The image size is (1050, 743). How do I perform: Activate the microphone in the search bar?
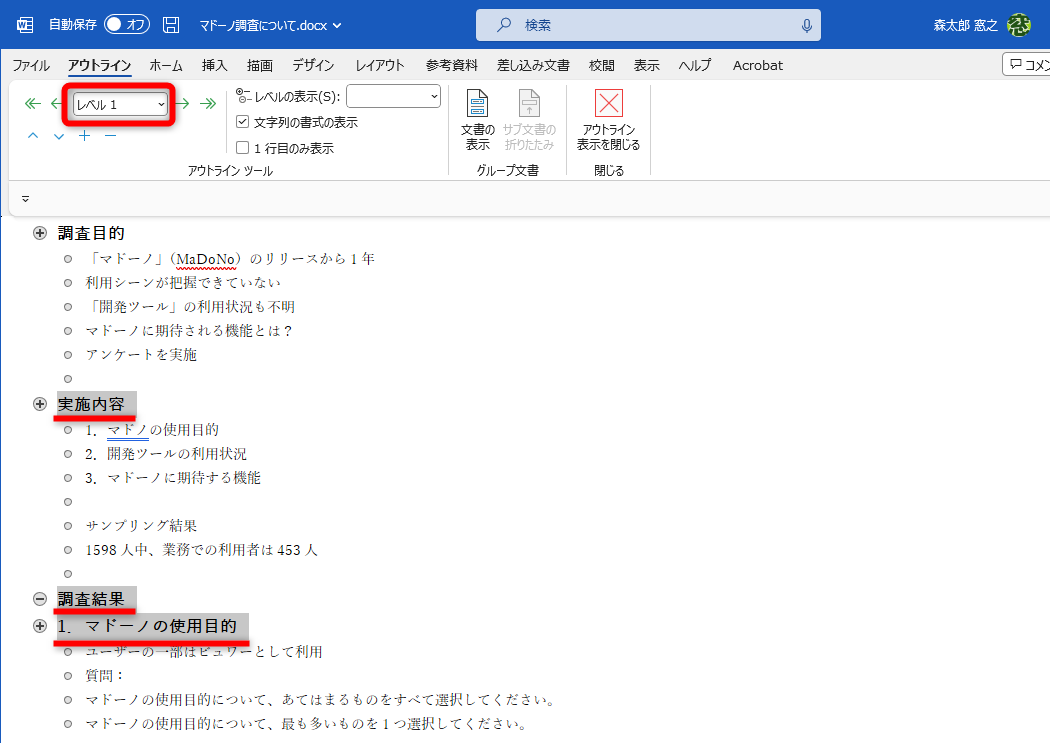coord(806,24)
